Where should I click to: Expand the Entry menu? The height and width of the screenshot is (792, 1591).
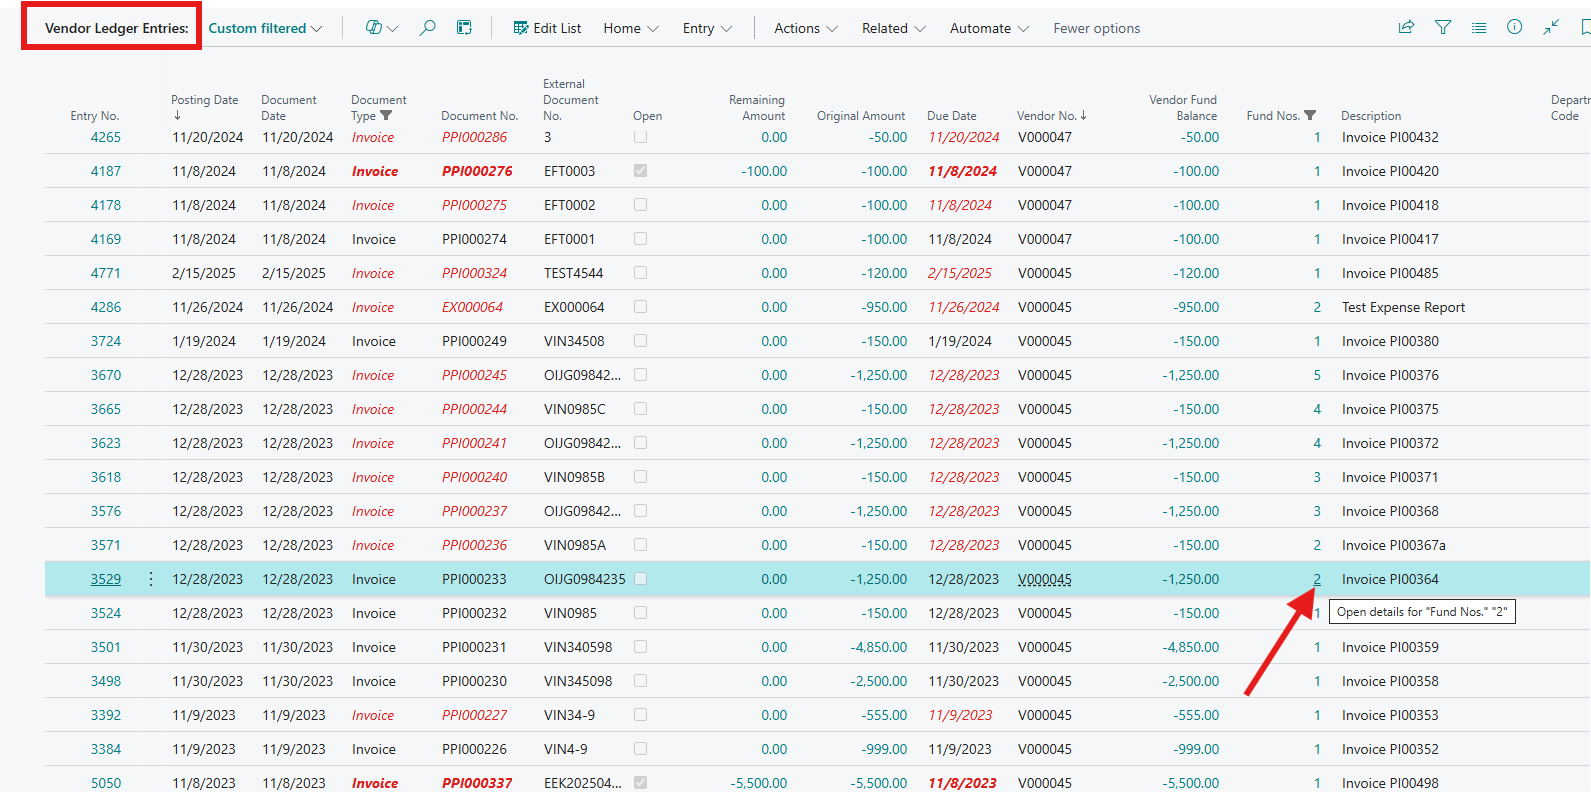click(x=707, y=28)
